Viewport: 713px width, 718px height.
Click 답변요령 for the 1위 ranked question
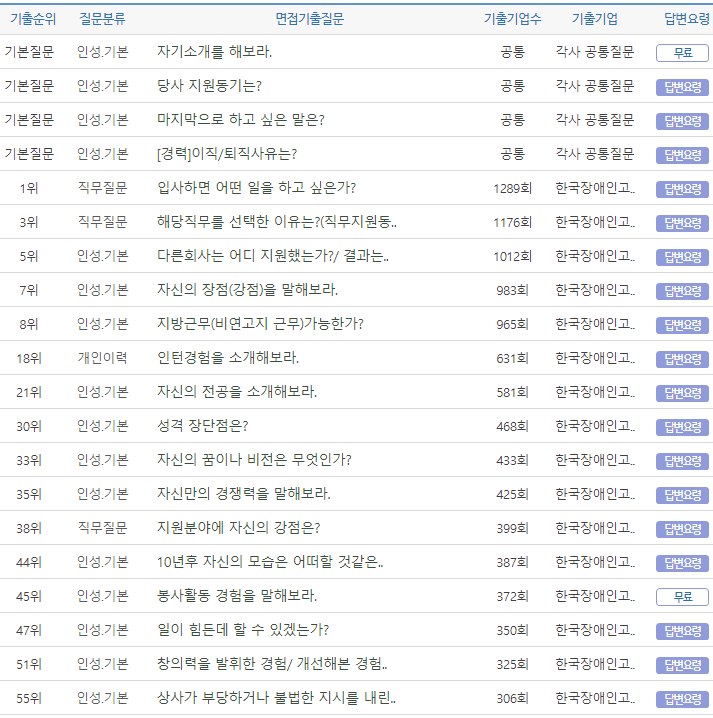(682, 189)
